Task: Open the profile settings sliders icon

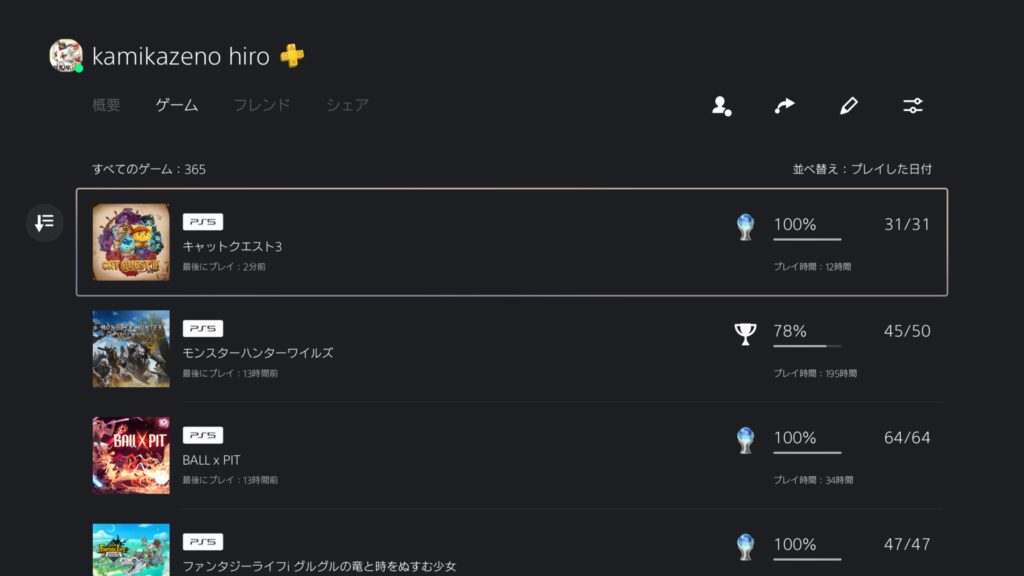Action: pos(911,105)
